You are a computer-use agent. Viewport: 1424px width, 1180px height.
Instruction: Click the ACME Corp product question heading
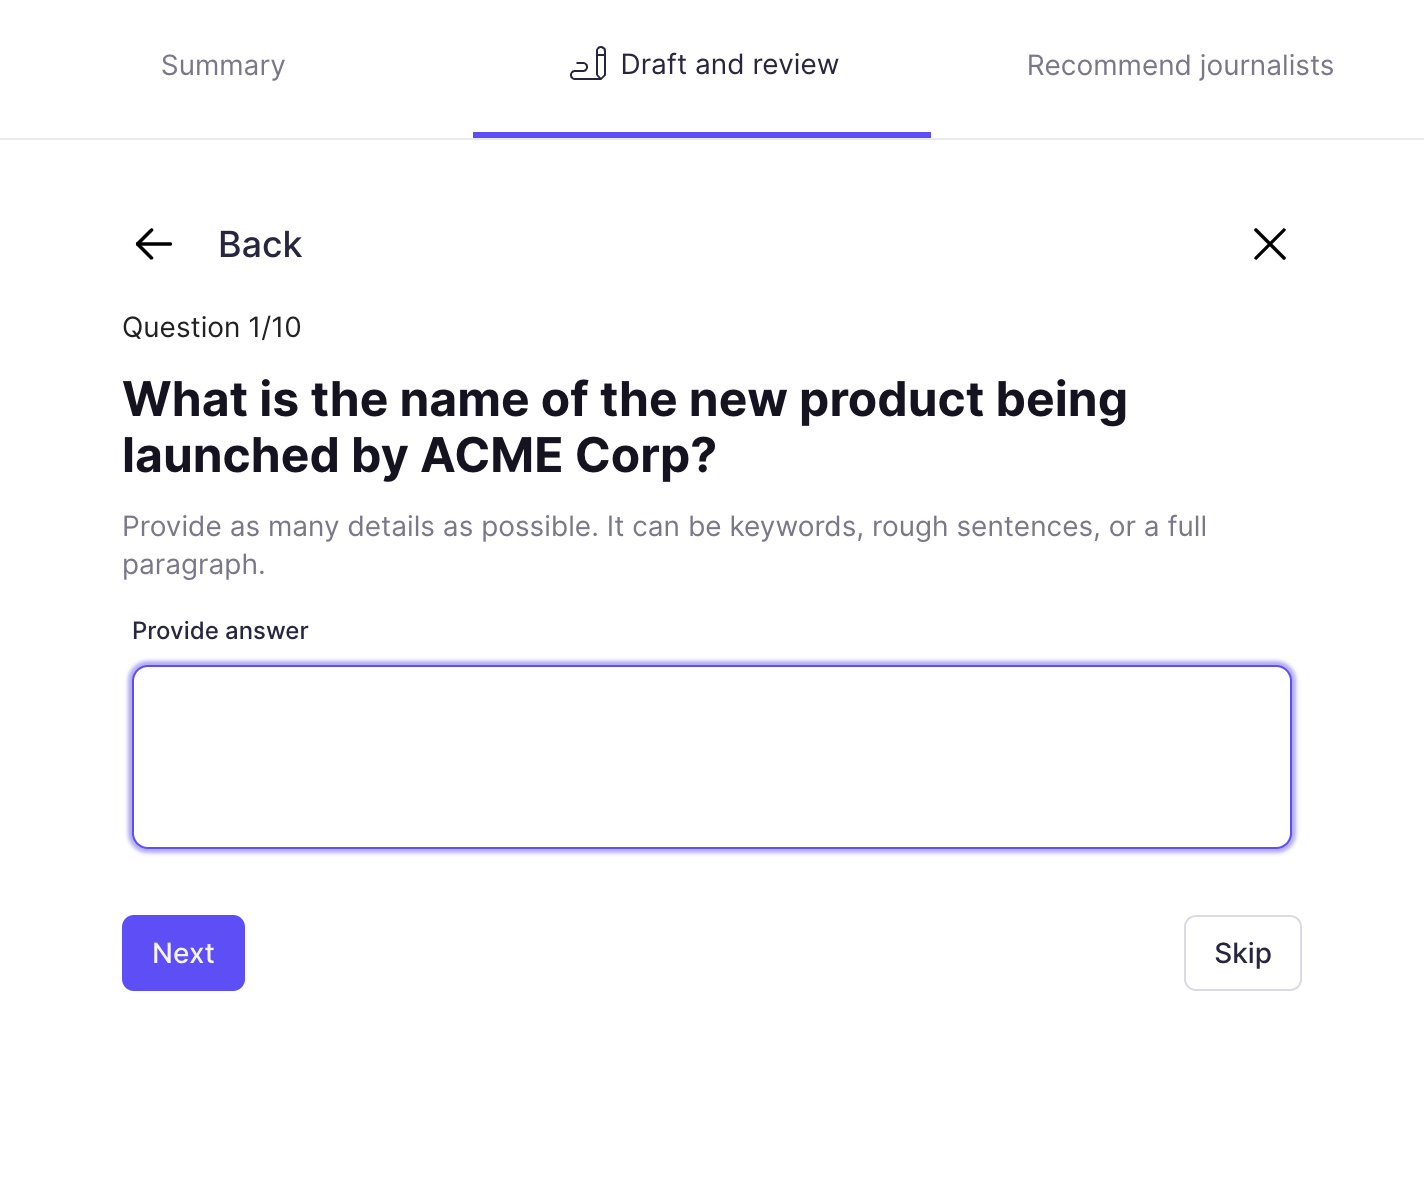pos(625,427)
